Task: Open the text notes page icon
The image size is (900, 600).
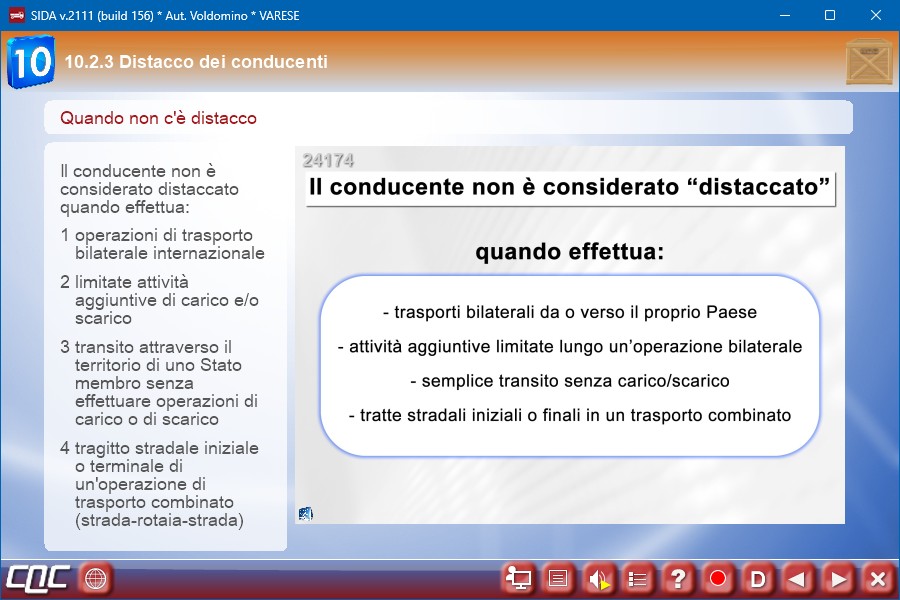Action: pos(559,578)
